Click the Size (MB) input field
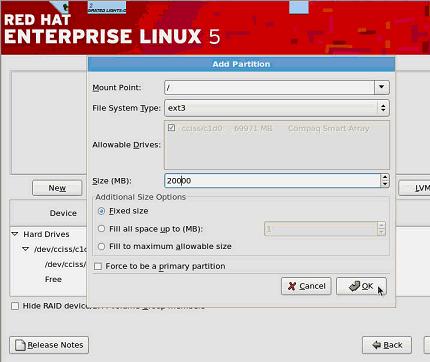 [x=272, y=181]
